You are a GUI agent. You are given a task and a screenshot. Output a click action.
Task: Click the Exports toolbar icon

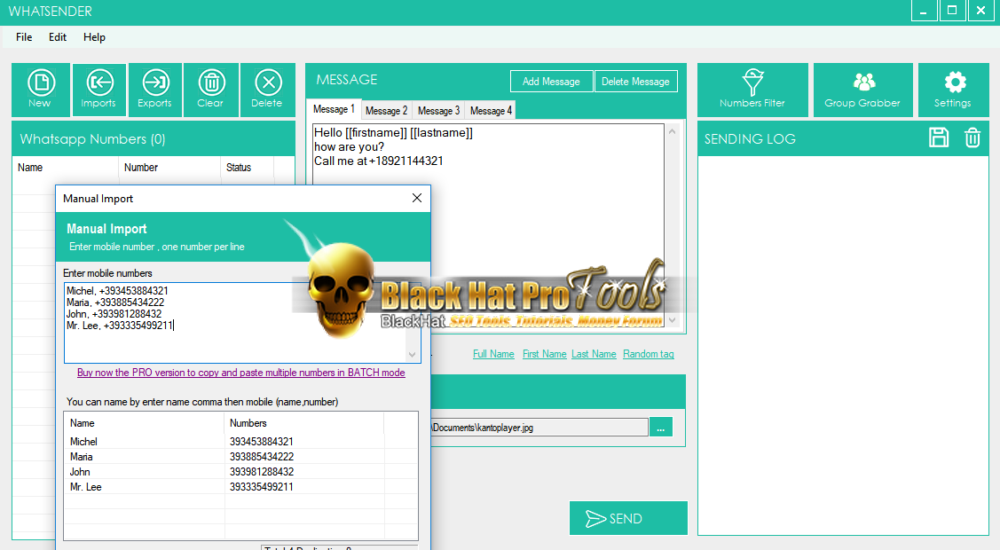coord(155,90)
